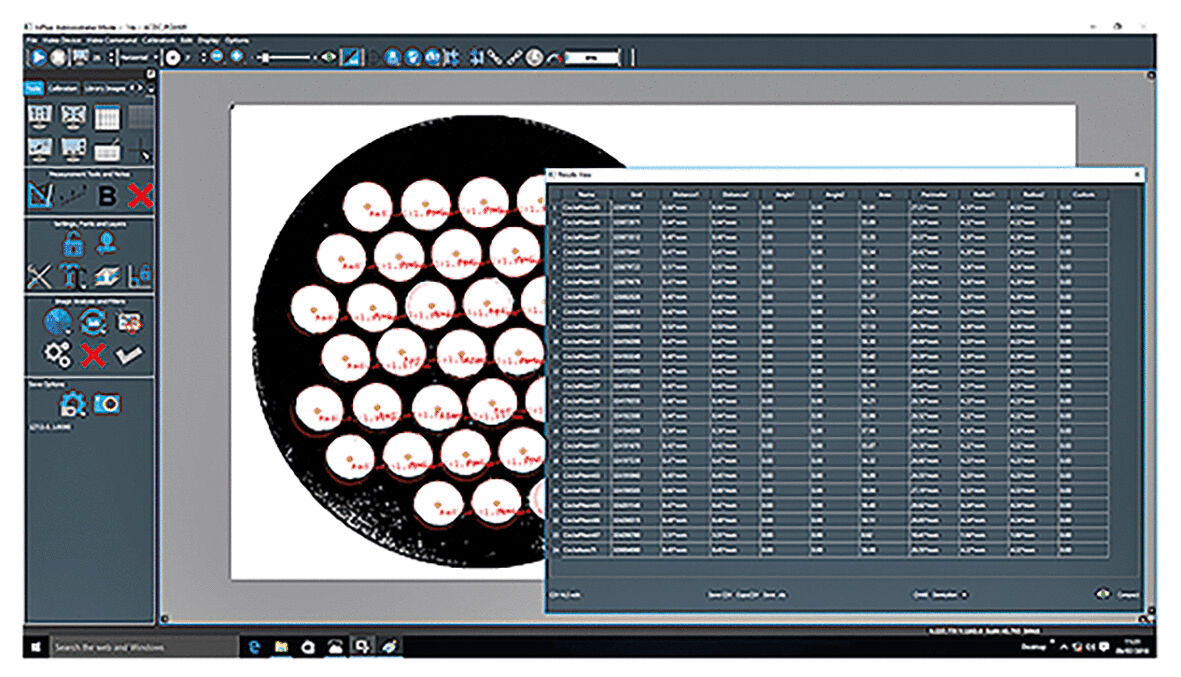This screenshot has width=1181, height=677.
Task: Click the red X in Image Analysis section
Action: 93,355
